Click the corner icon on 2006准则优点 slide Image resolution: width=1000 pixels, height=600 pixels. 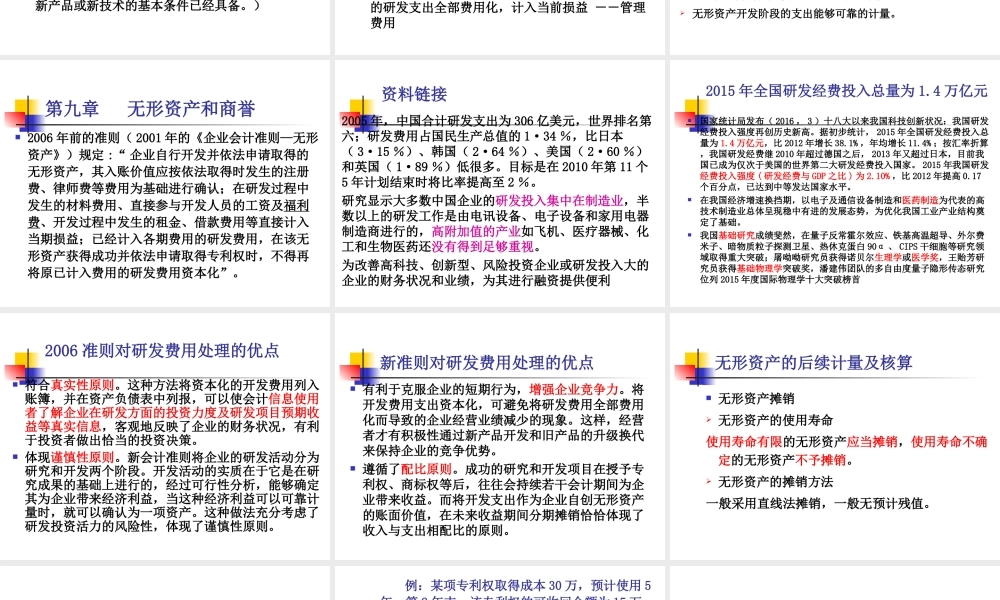(22, 358)
